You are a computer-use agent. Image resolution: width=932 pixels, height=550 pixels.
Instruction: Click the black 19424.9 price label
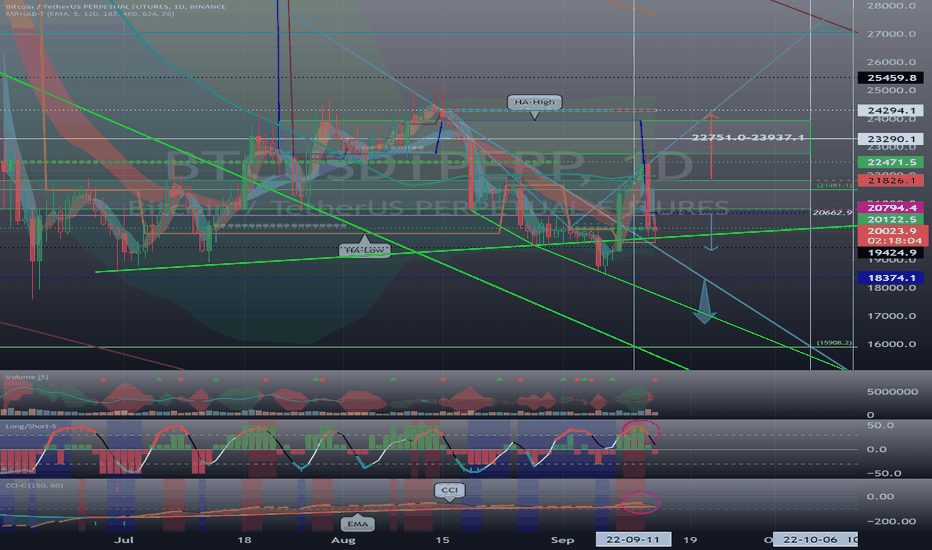click(890, 253)
